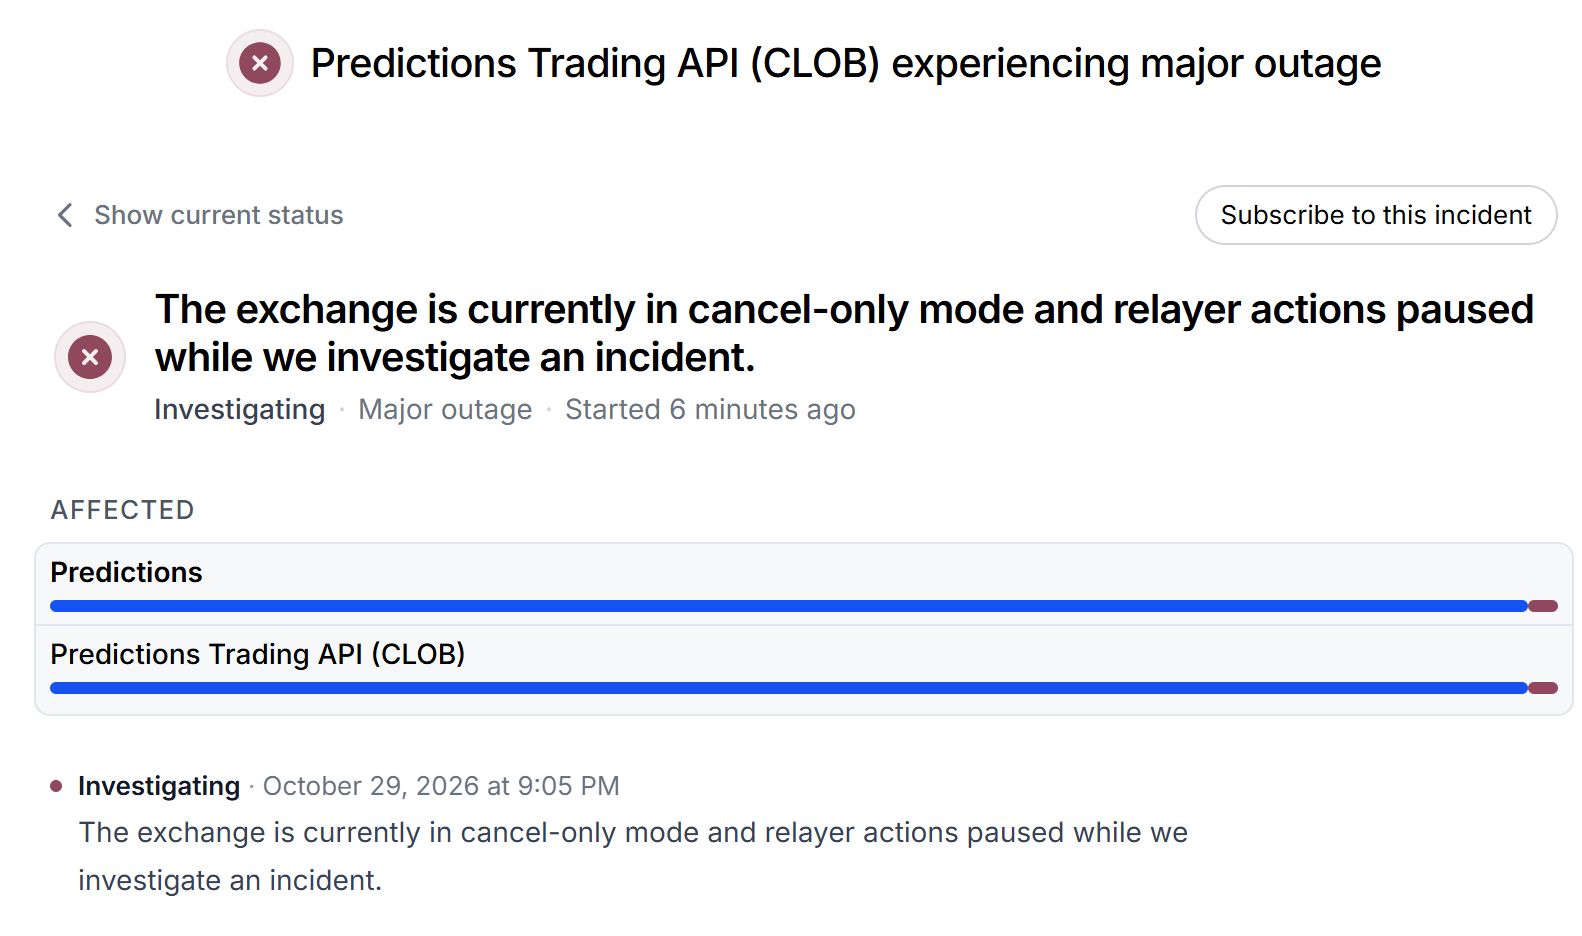Select the Predictions affected component row
The image size is (1582, 936).
point(804,585)
